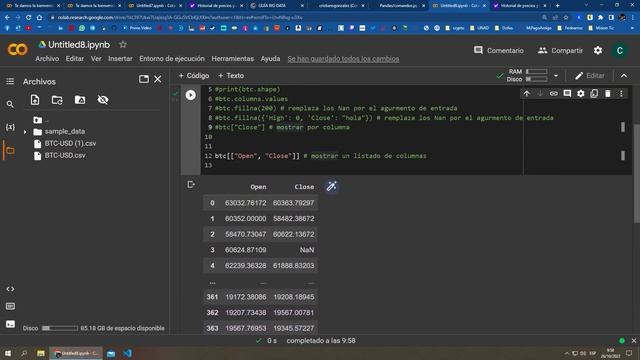The height and width of the screenshot is (360, 640).
Task: Upload a file to session storage
Action: (x=35, y=100)
